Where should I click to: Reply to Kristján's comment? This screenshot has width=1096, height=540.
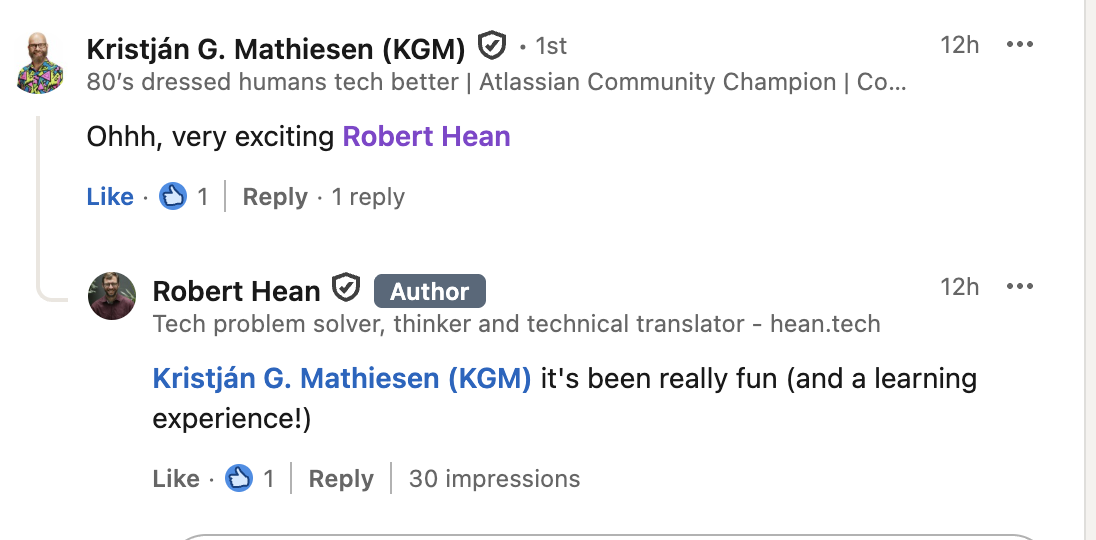pyautogui.click(x=275, y=197)
